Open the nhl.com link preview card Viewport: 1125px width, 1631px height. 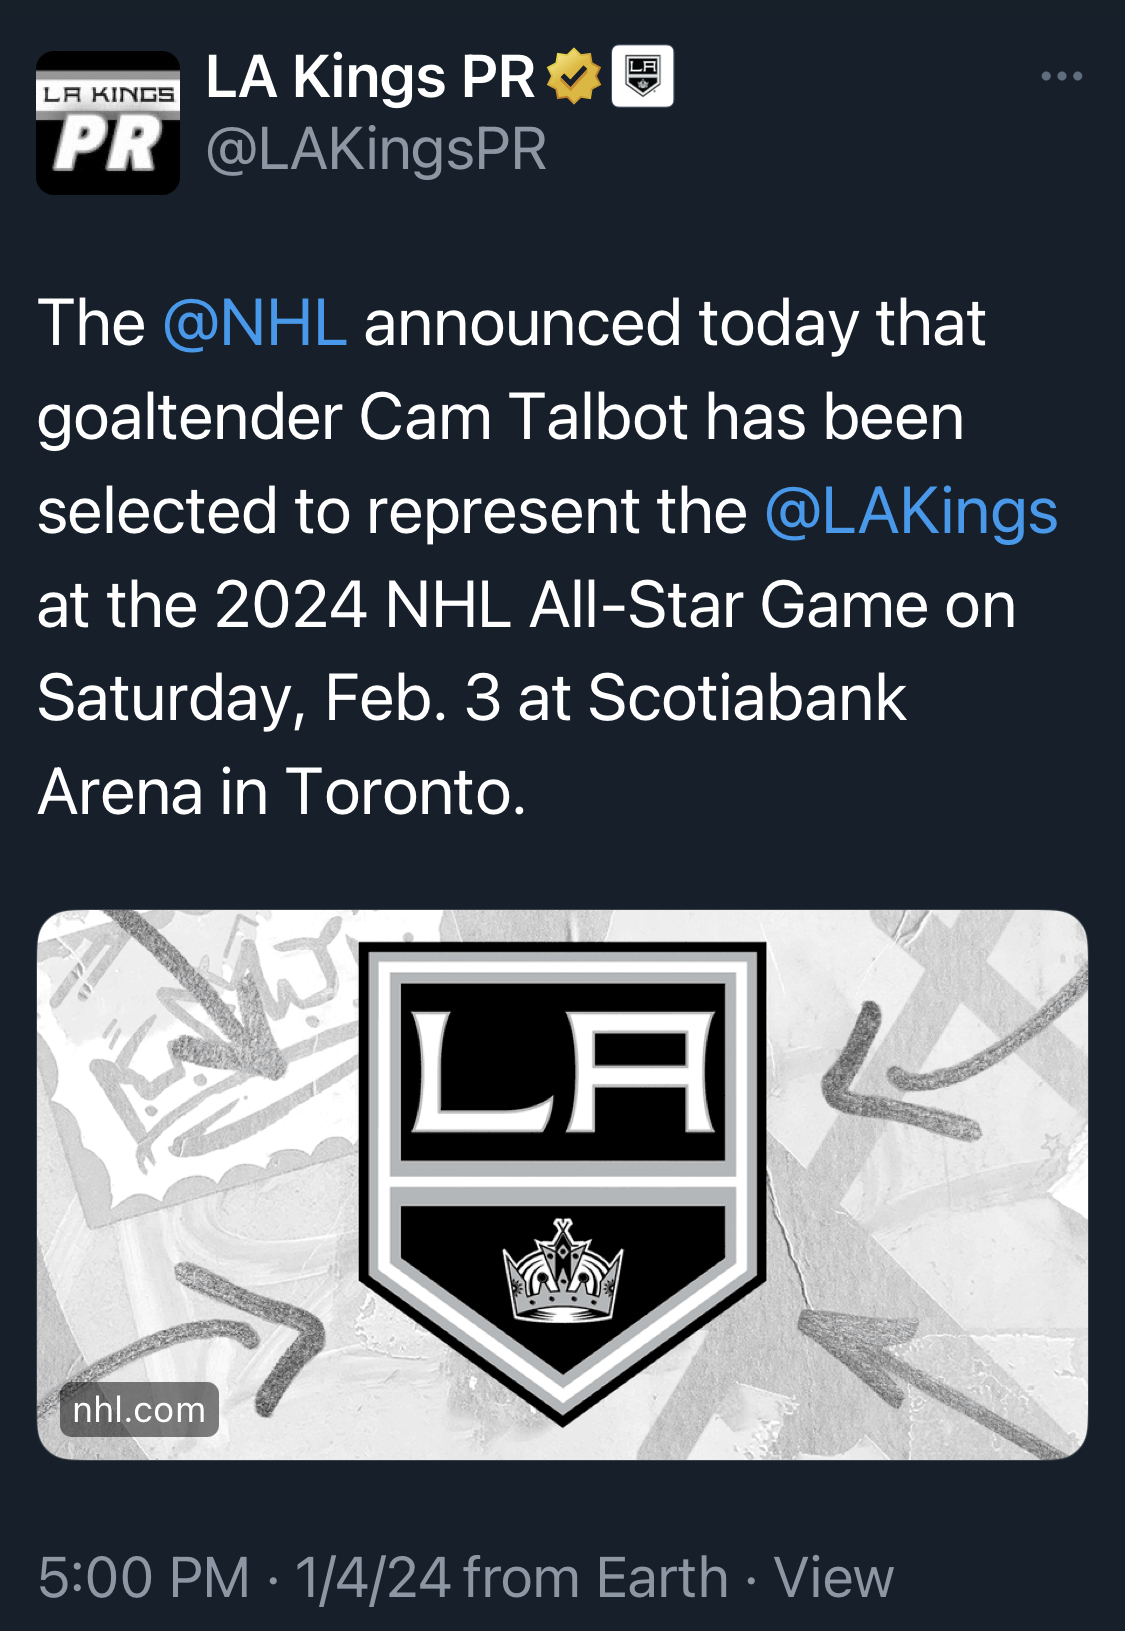562,1184
